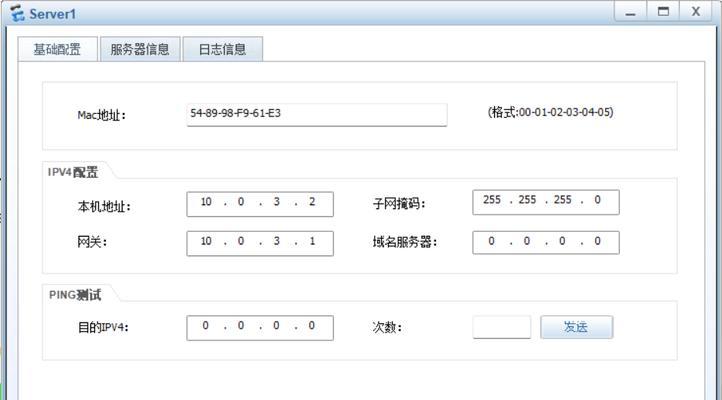Click the Server1 app icon in title bar
The width and height of the screenshot is (722, 400).
[x=17, y=13]
